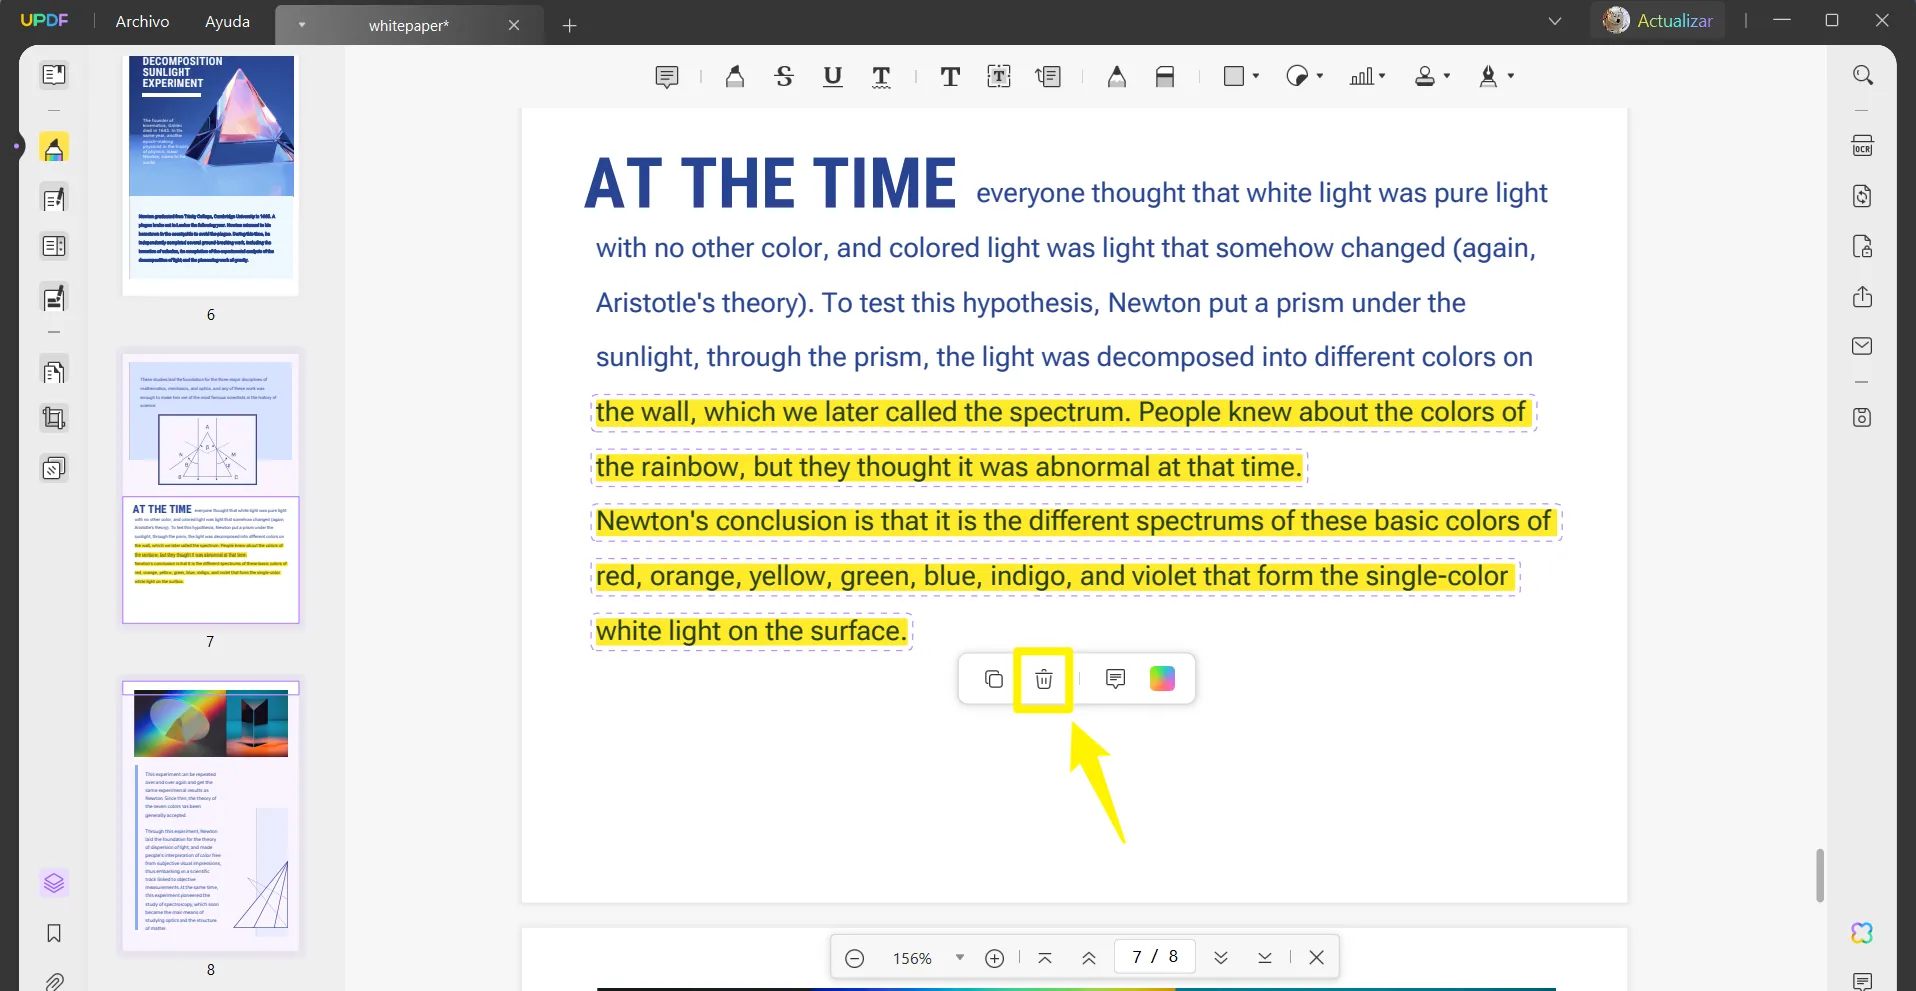This screenshot has width=1916, height=991.
Task: Open the comments list panel
Action: (1862, 981)
